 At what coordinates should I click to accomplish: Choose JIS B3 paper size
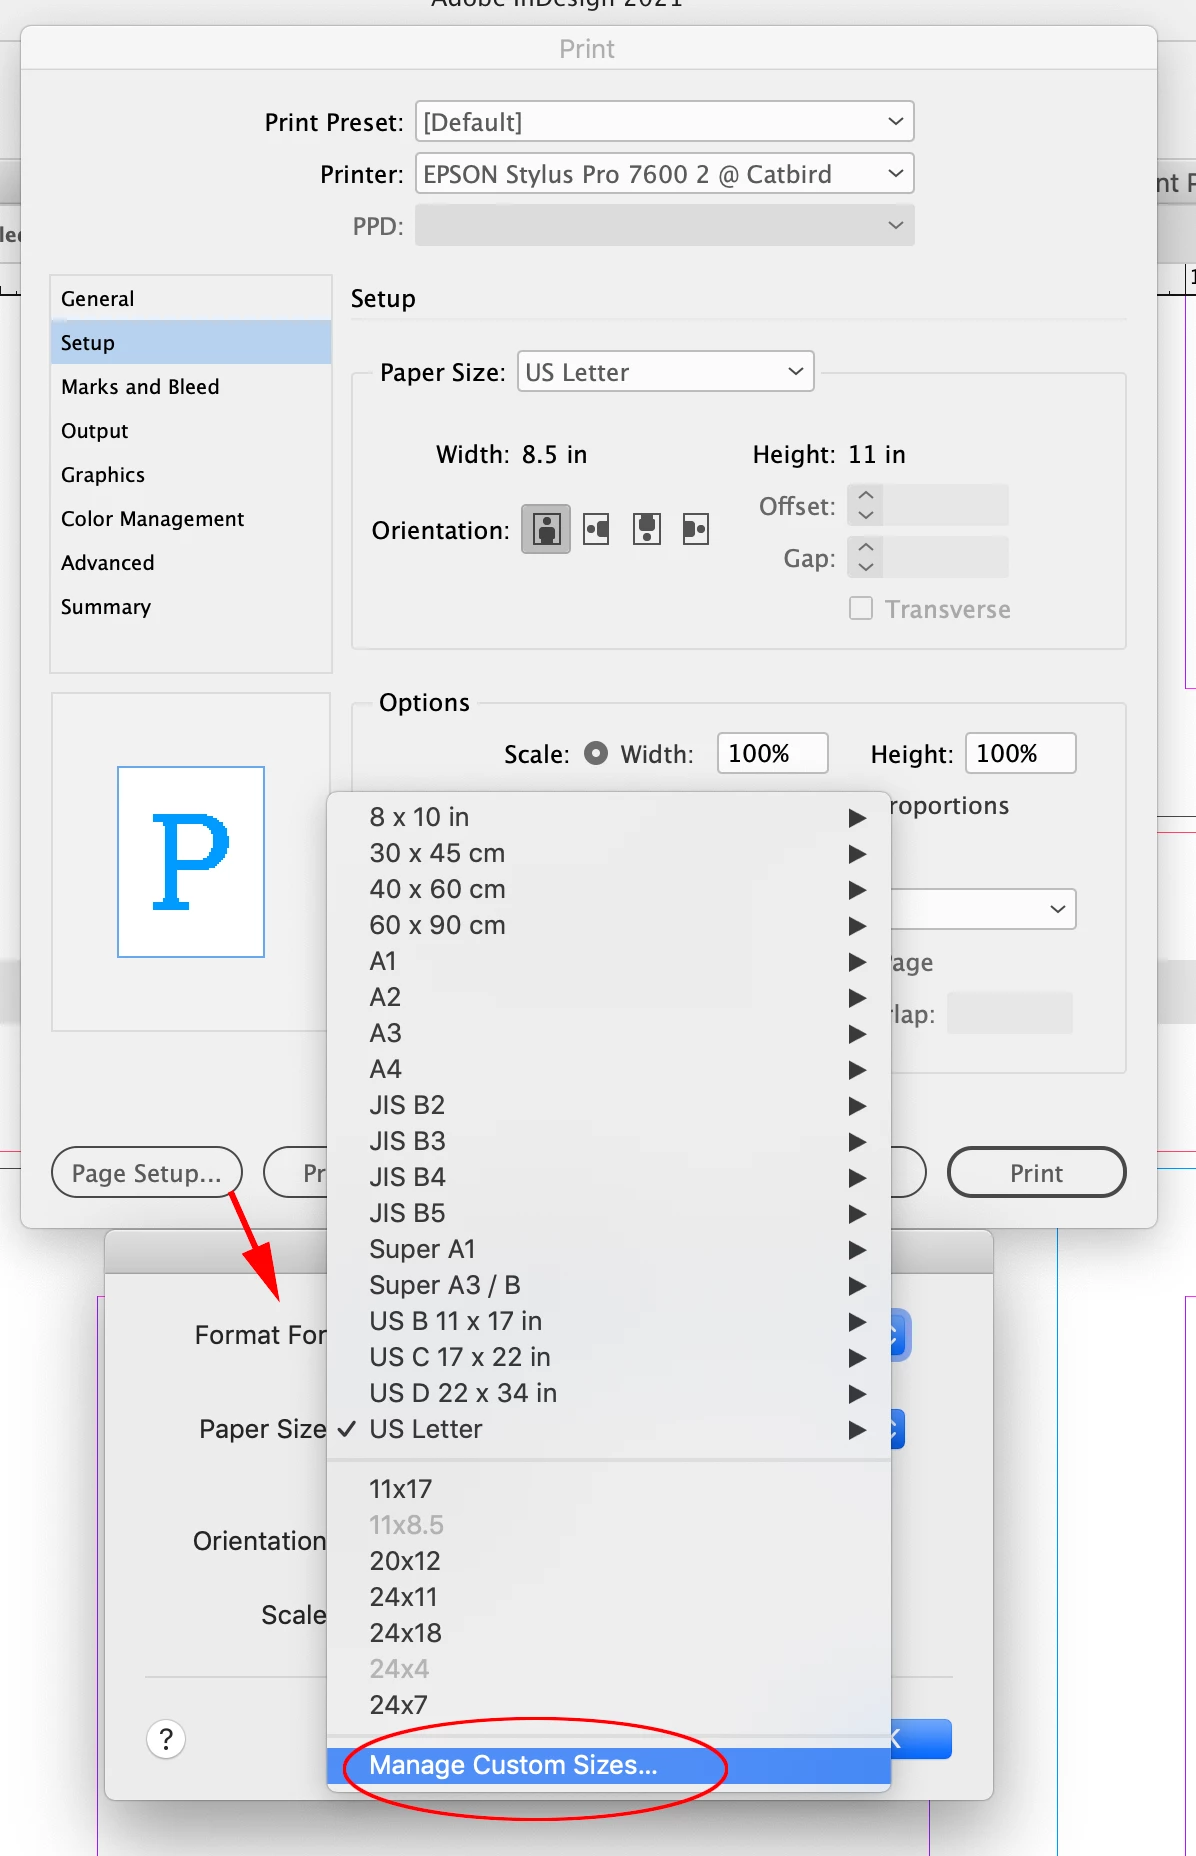tap(609, 1141)
